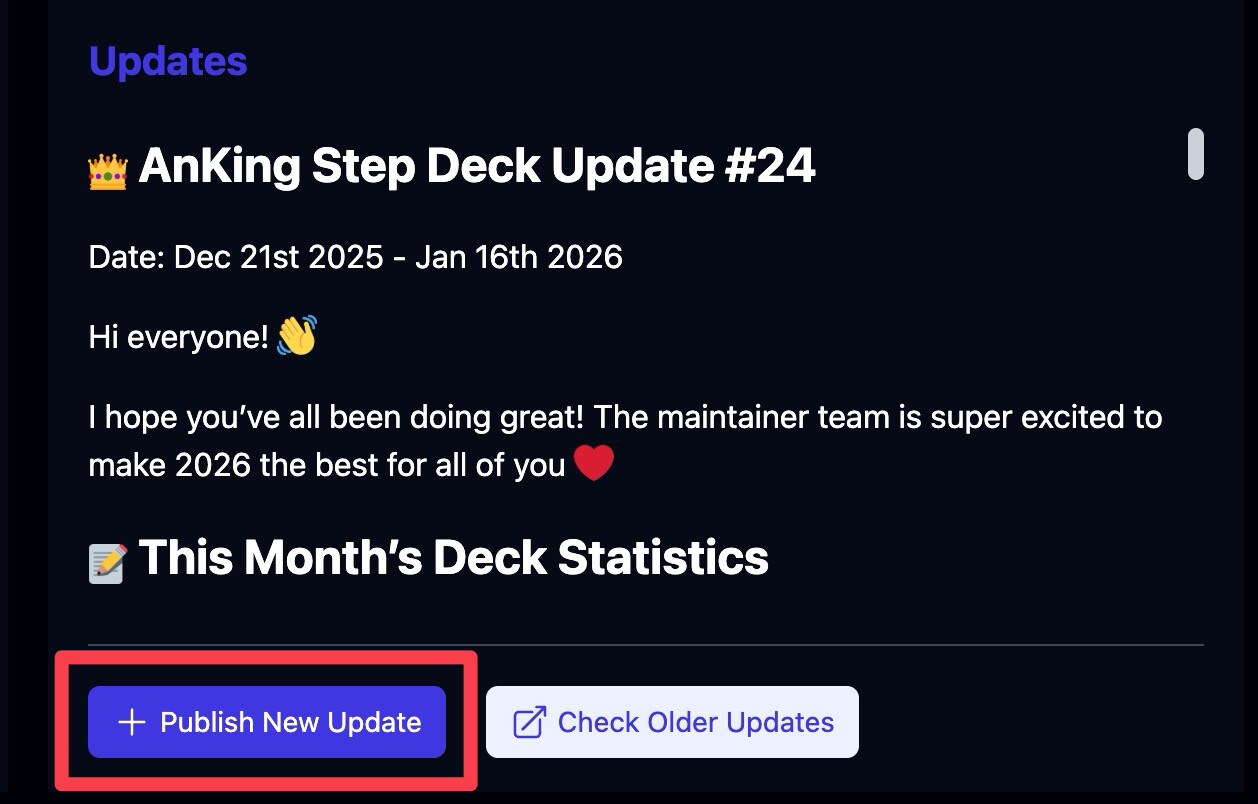Click the red heart emoji

click(594, 464)
